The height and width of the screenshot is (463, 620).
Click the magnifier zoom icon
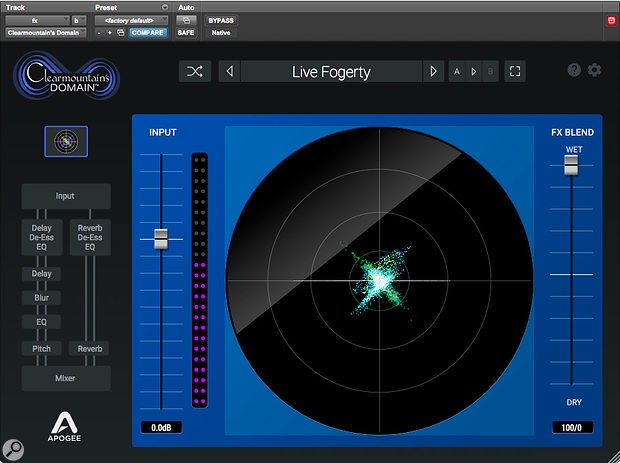point(13,450)
